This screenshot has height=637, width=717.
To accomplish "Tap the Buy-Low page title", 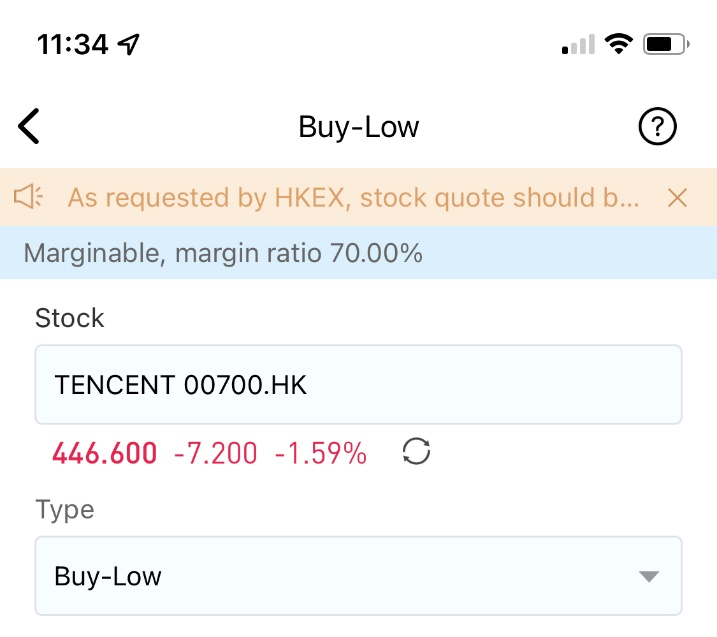I will 358,127.
